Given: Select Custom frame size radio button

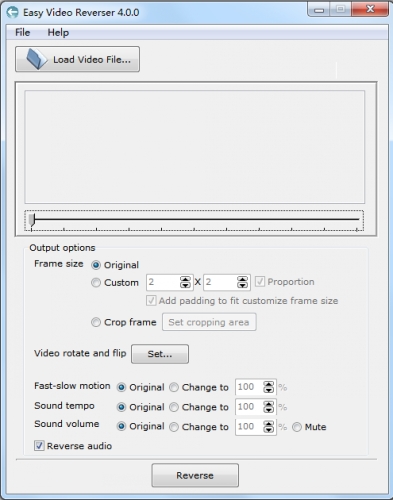Looking at the screenshot, I should (x=96, y=283).
